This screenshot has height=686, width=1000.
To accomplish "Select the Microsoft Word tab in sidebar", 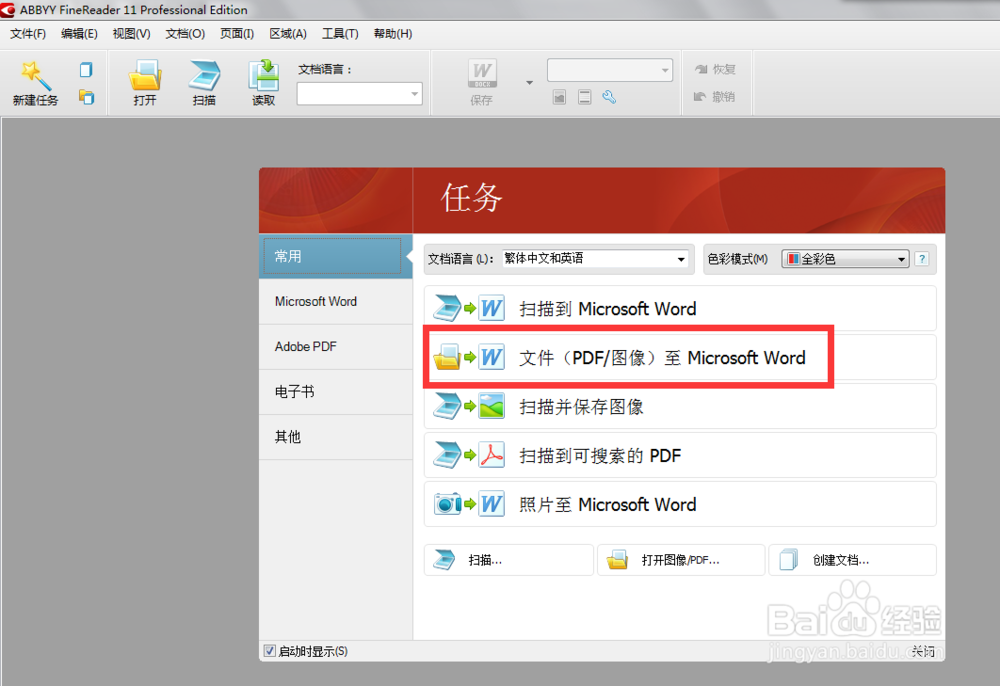I will pos(335,302).
